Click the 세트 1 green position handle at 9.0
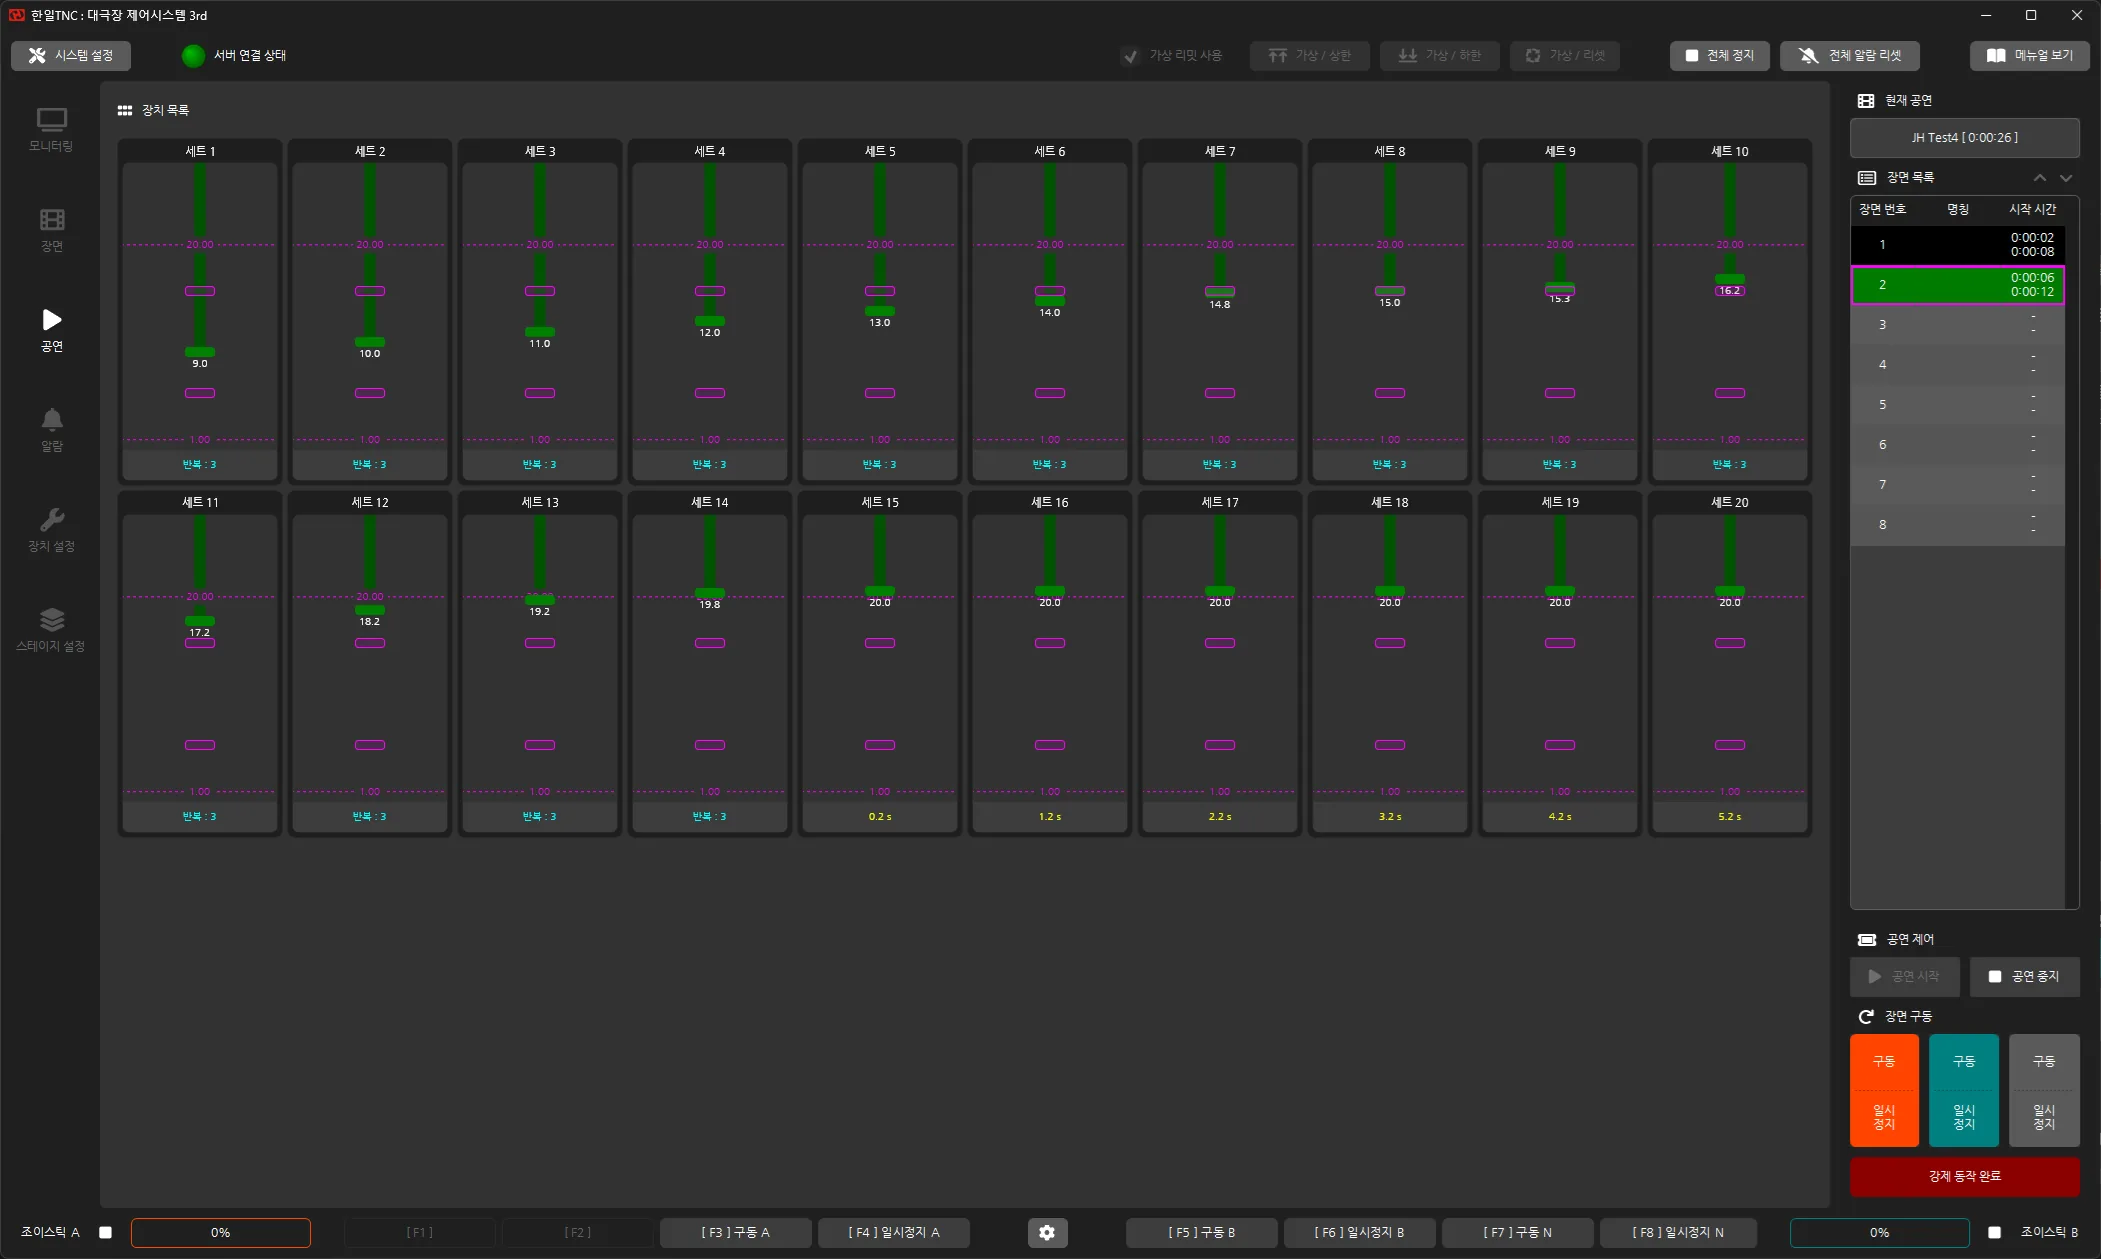This screenshot has height=1259, width=2101. (200, 352)
